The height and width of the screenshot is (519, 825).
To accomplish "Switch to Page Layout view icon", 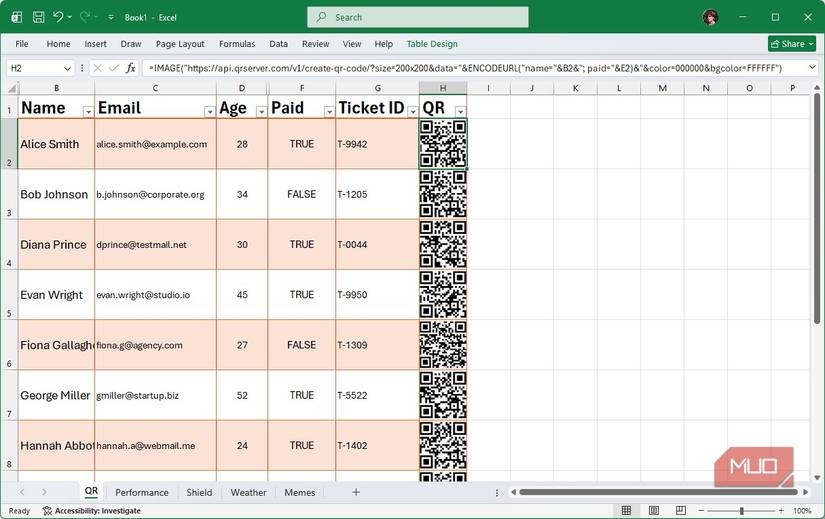I will 654,511.
